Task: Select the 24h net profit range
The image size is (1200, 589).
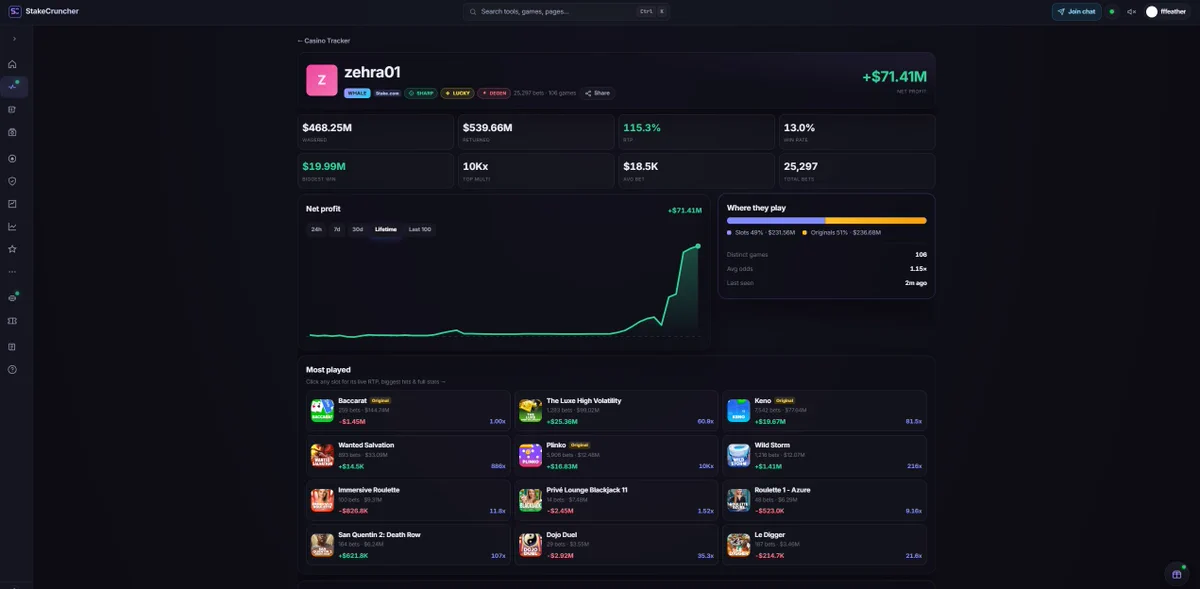Action: 316,229
